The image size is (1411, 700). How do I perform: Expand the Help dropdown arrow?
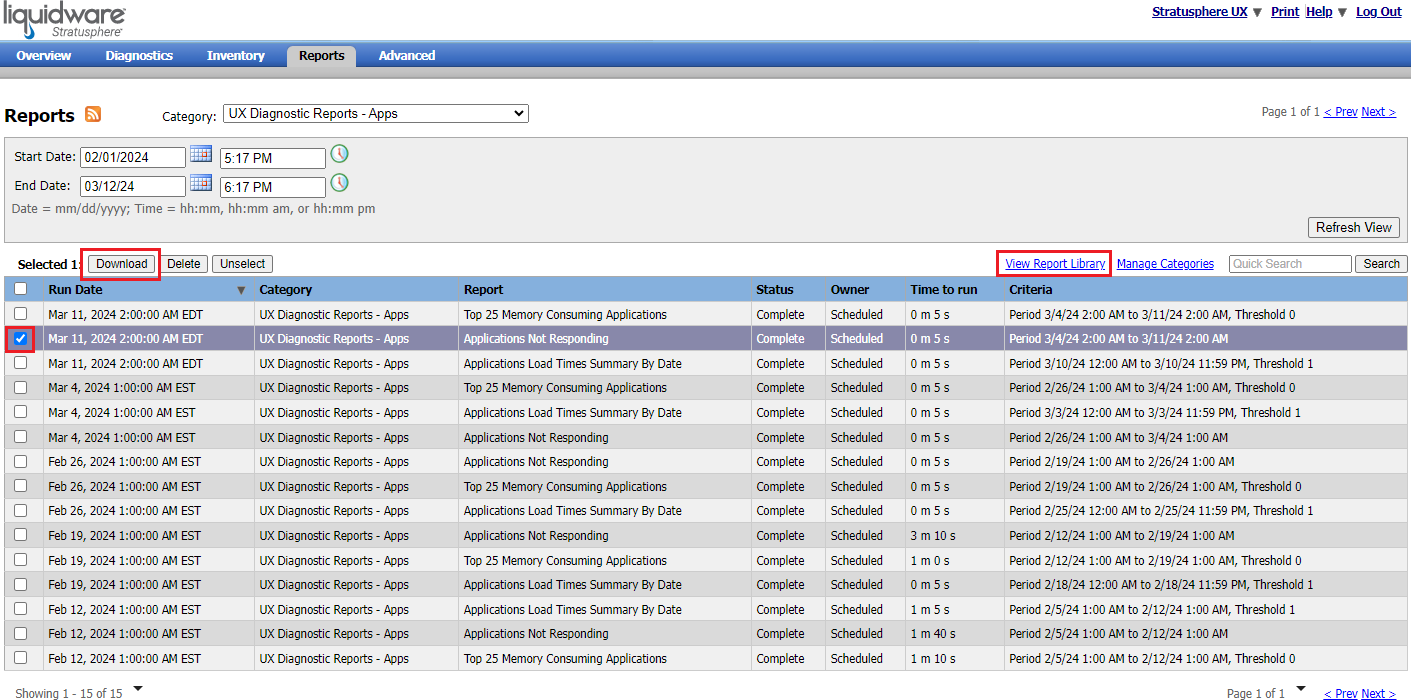pos(1342,12)
